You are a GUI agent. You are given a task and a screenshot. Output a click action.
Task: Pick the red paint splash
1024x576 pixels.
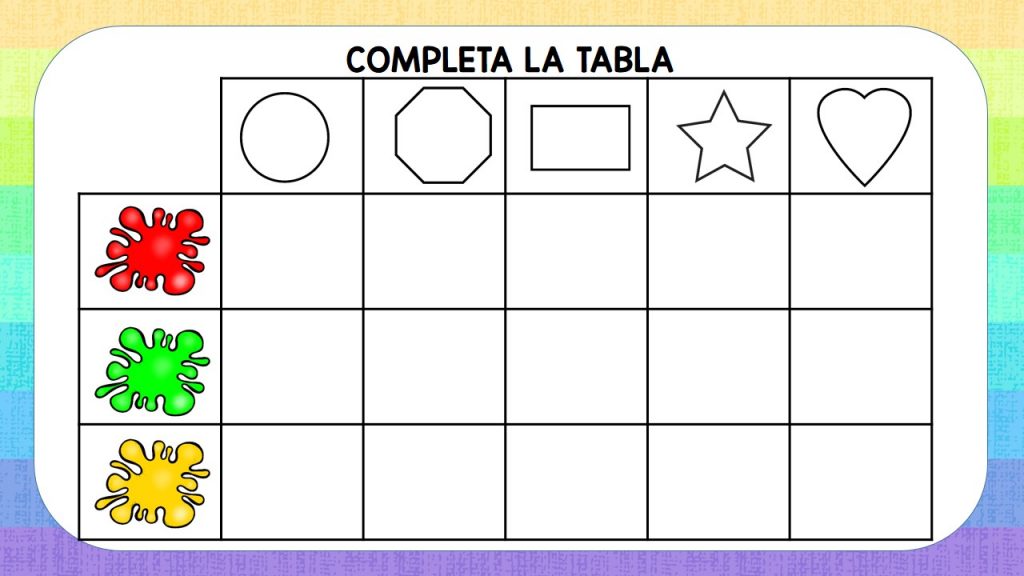(152, 251)
